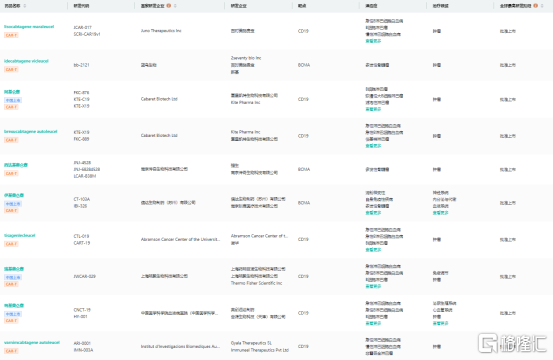Viewport: 553px width, 360px height.
Task: Select the bb-2121 code text
Action: [x=81, y=65]
